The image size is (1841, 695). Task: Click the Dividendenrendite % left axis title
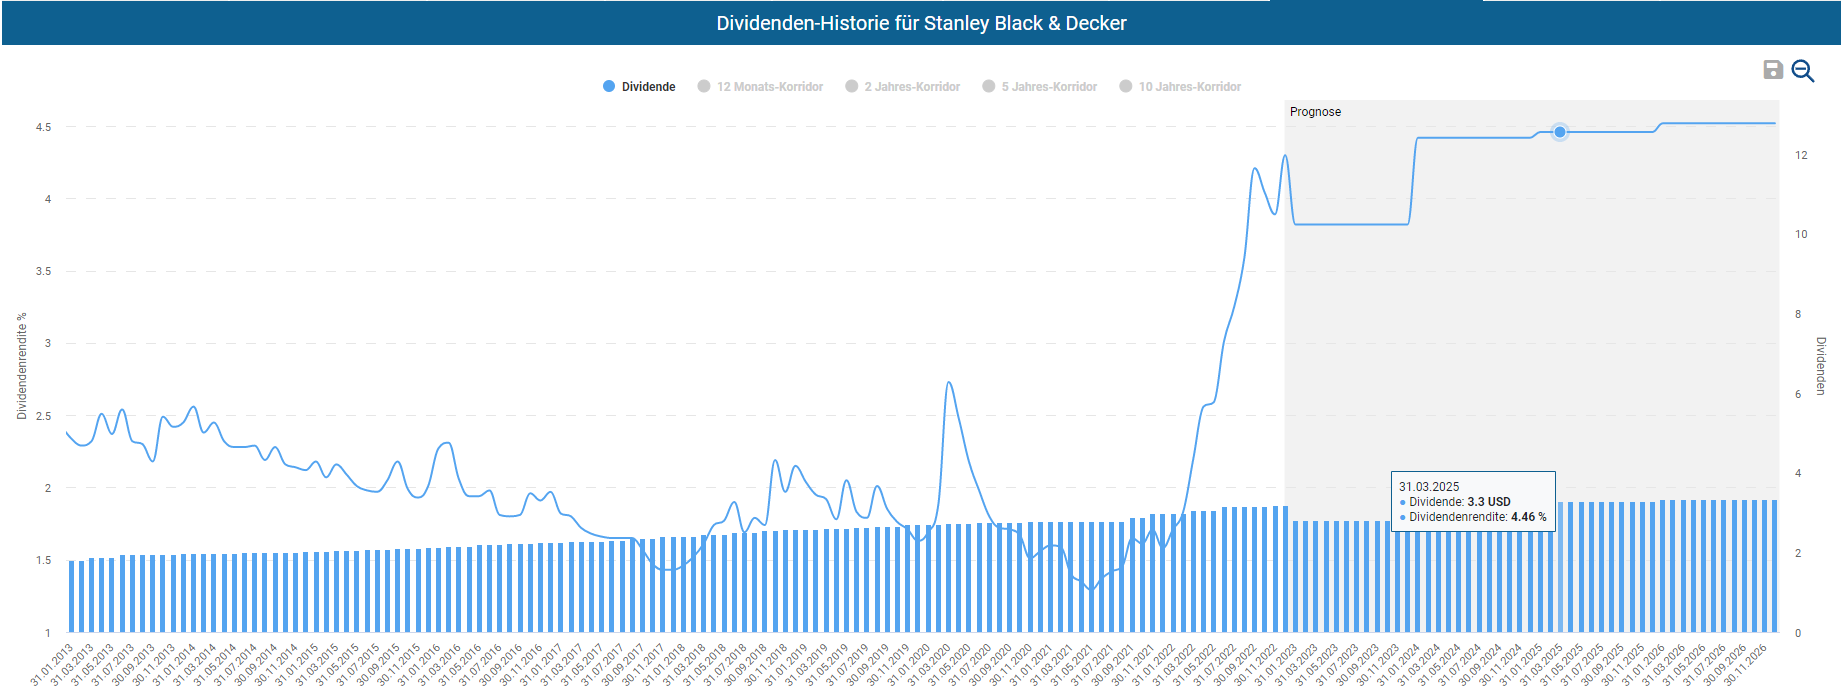22,366
